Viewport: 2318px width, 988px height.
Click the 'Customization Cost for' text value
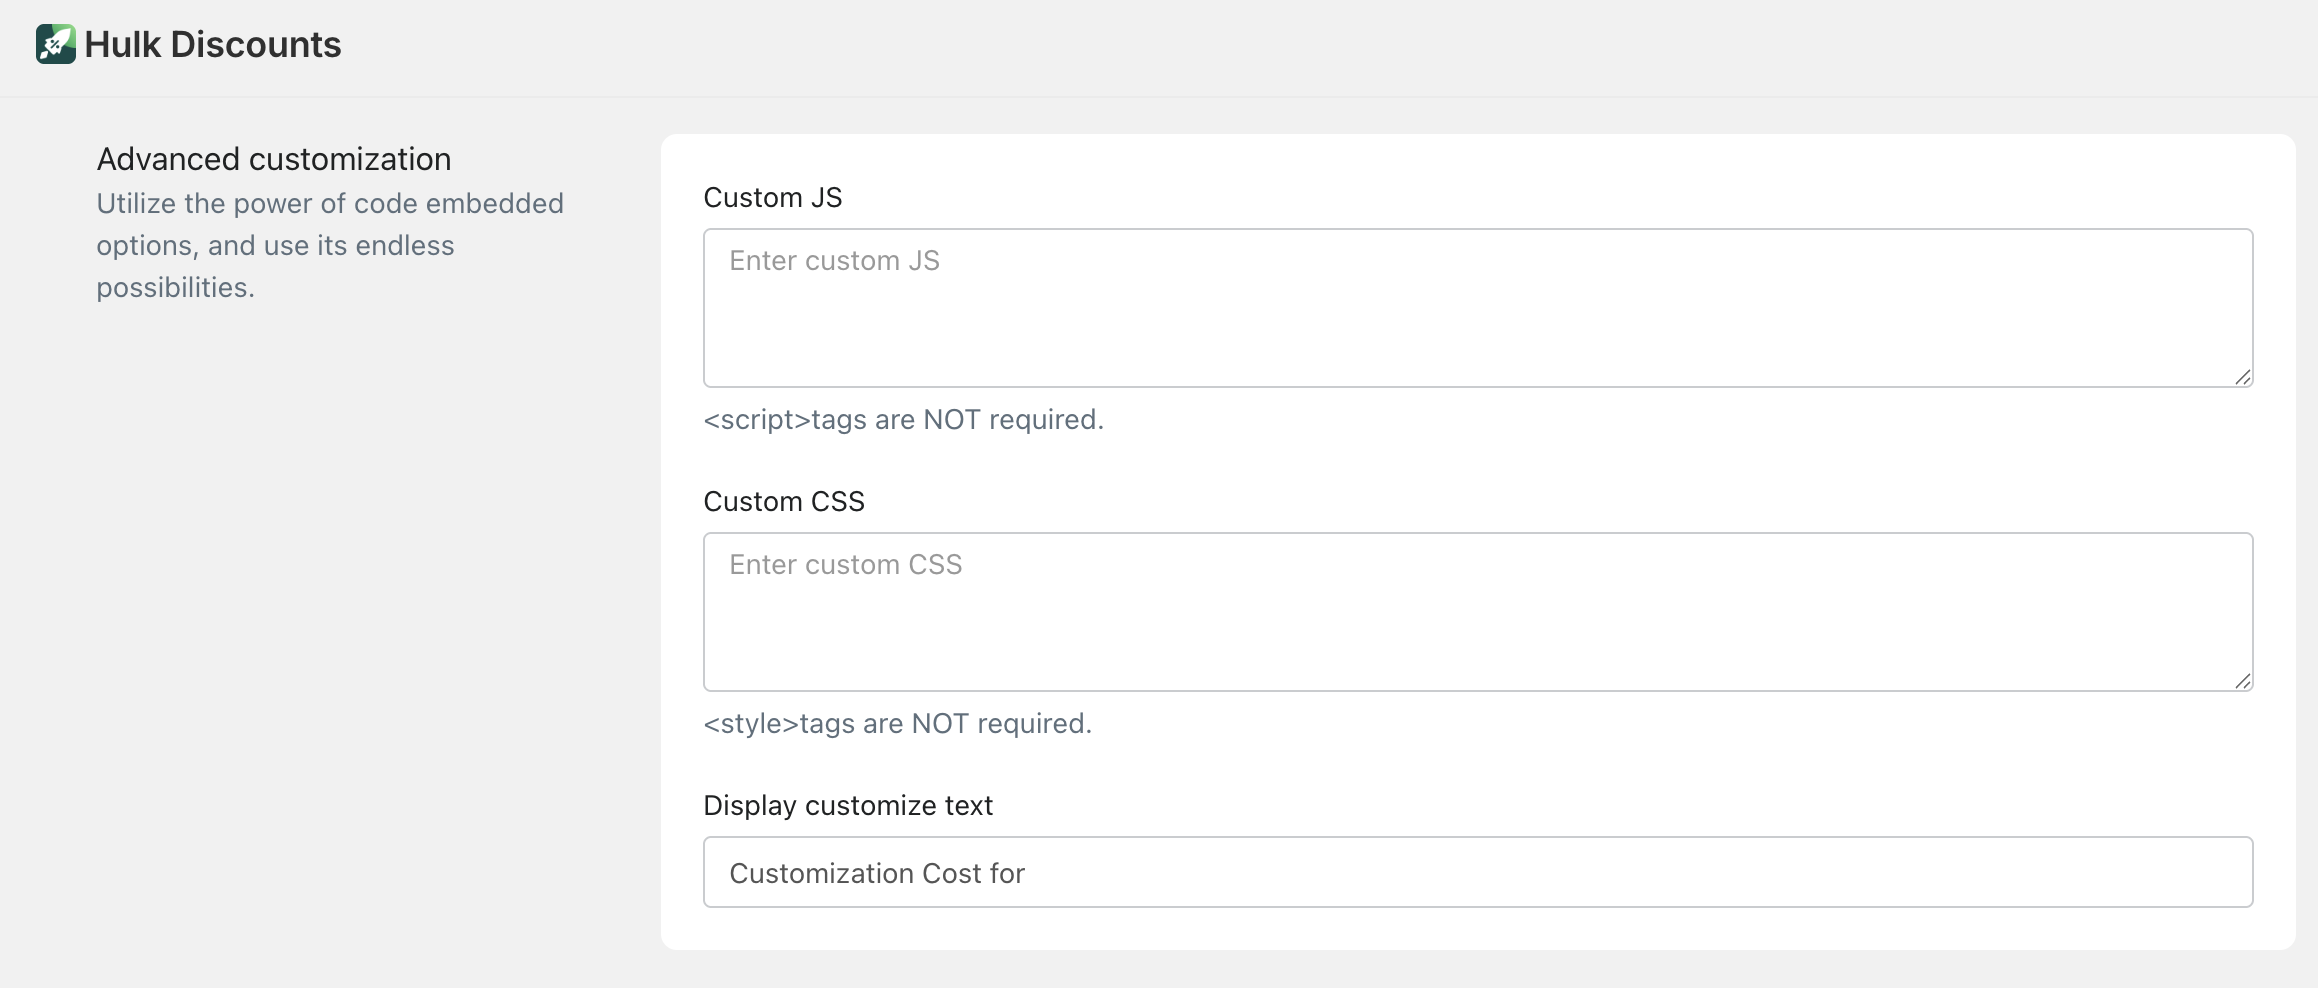pyautogui.click(x=876, y=874)
